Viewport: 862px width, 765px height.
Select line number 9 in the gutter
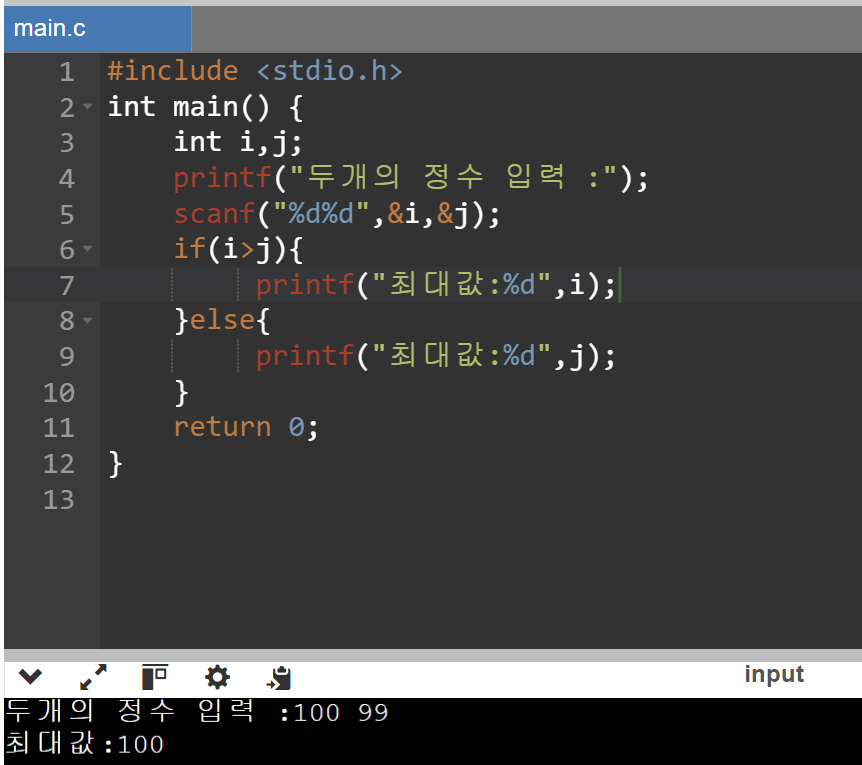tap(67, 356)
